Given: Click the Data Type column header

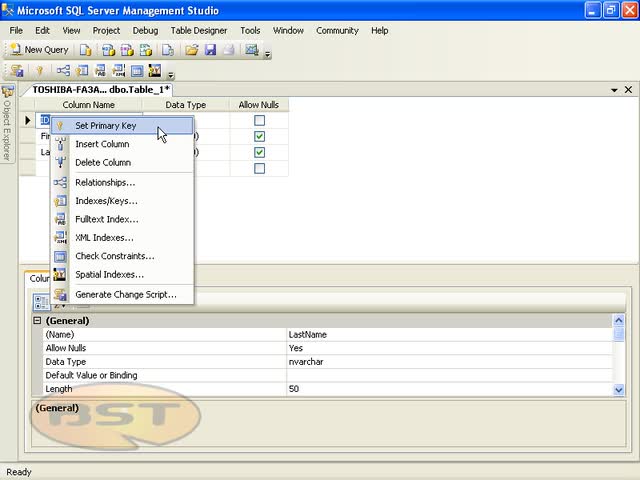Looking at the screenshot, I should click(186, 105).
